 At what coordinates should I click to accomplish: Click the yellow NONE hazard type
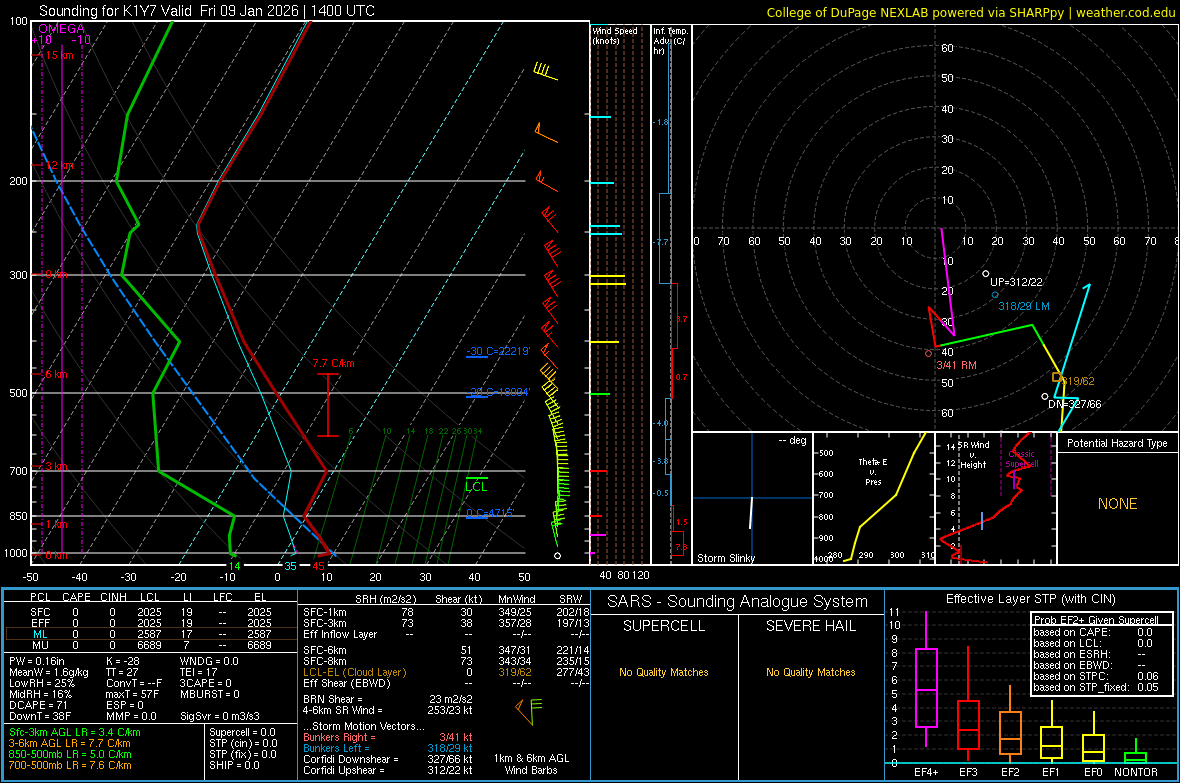pyautogui.click(x=1117, y=504)
